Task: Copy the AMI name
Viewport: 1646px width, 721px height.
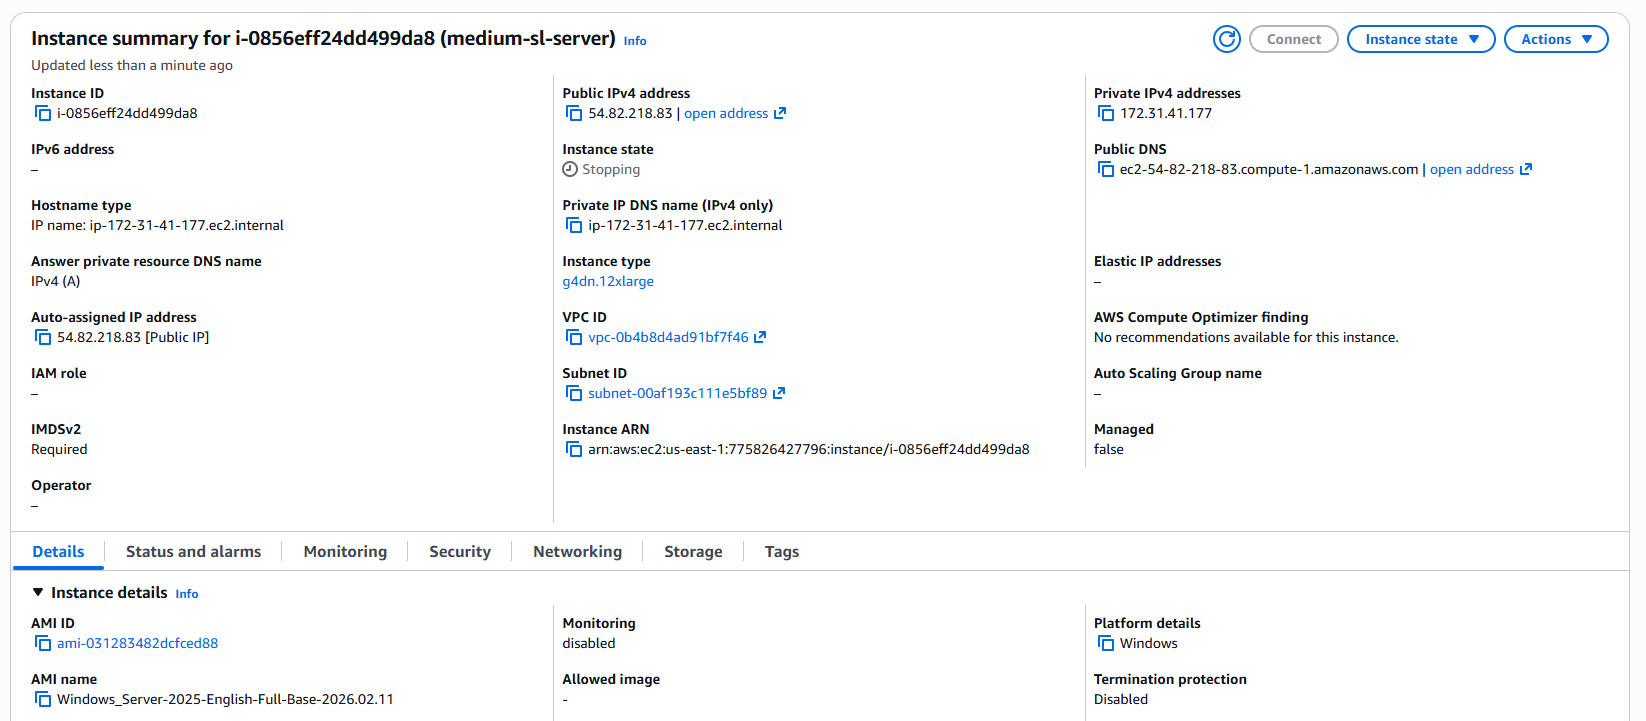Action: (43, 699)
